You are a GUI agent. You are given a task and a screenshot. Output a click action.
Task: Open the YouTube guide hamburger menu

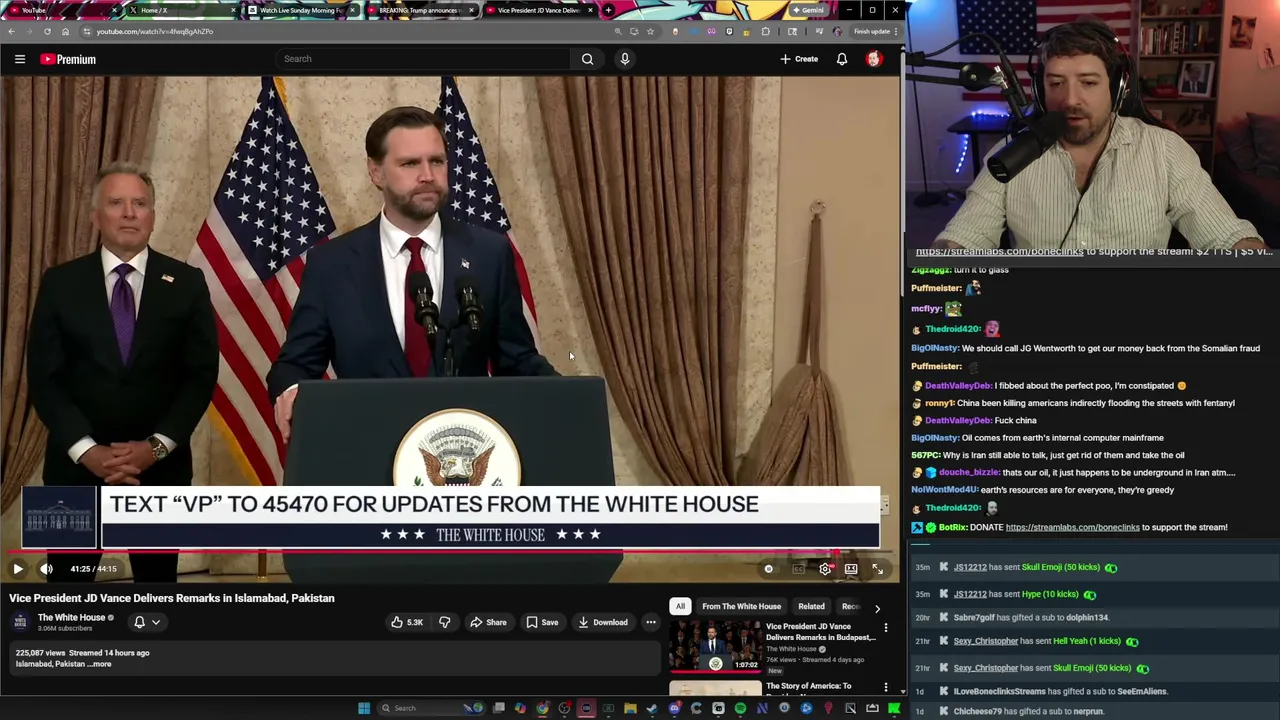[x=19, y=59]
